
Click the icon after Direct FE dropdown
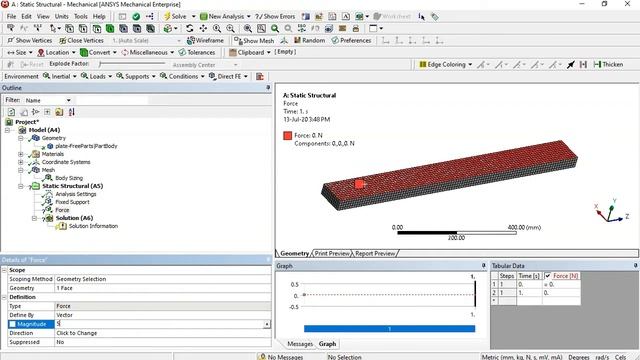(260, 76)
